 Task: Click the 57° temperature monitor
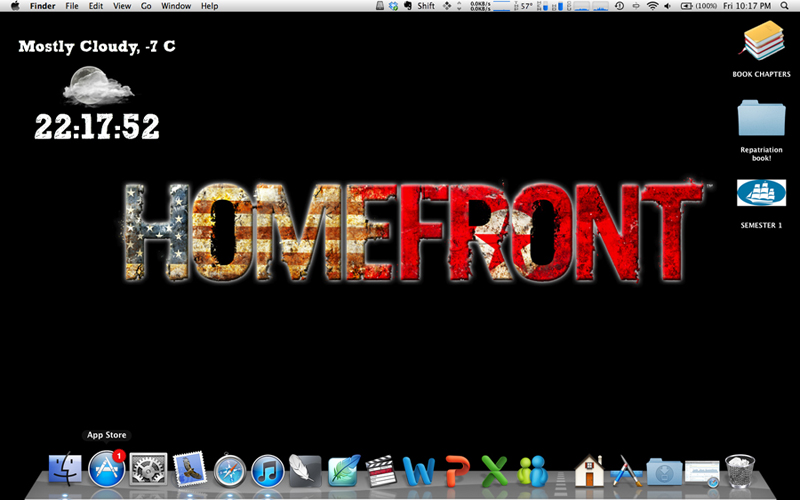coord(522,6)
